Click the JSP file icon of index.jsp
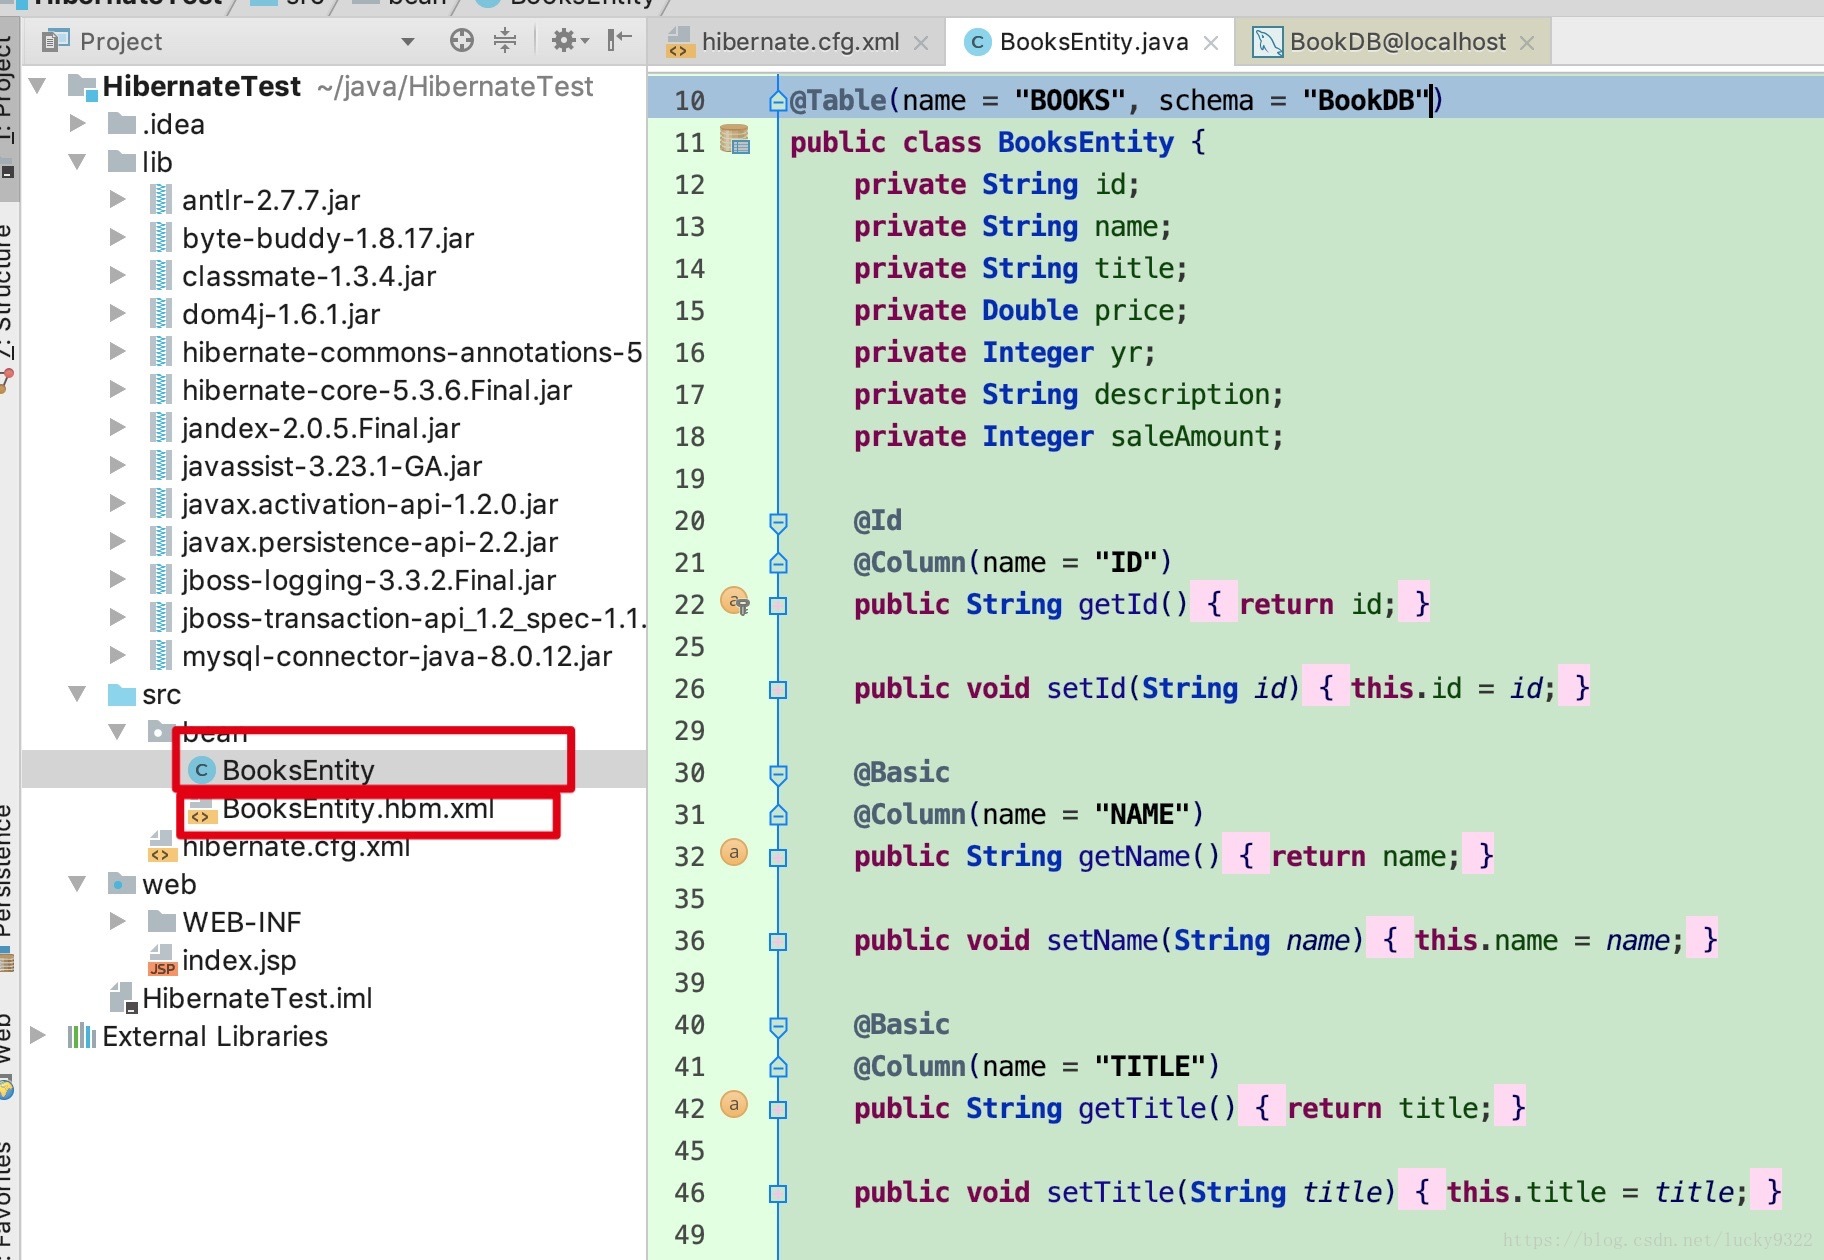Screen dimensions: 1824x1260 [162, 961]
